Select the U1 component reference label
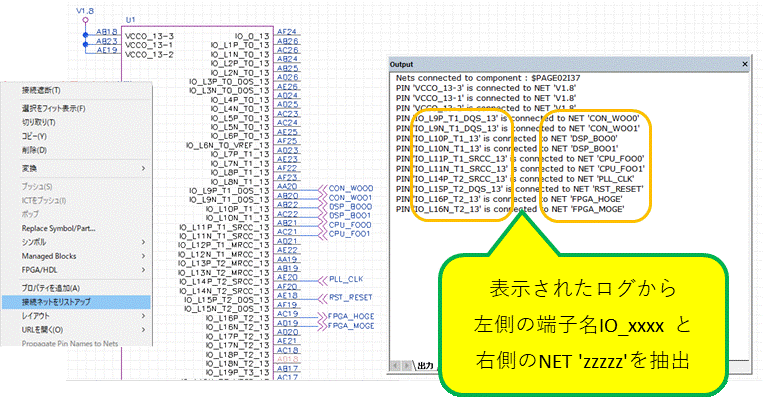Image resolution: width=763 pixels, height=397 pixels. (x=130, y=20)
